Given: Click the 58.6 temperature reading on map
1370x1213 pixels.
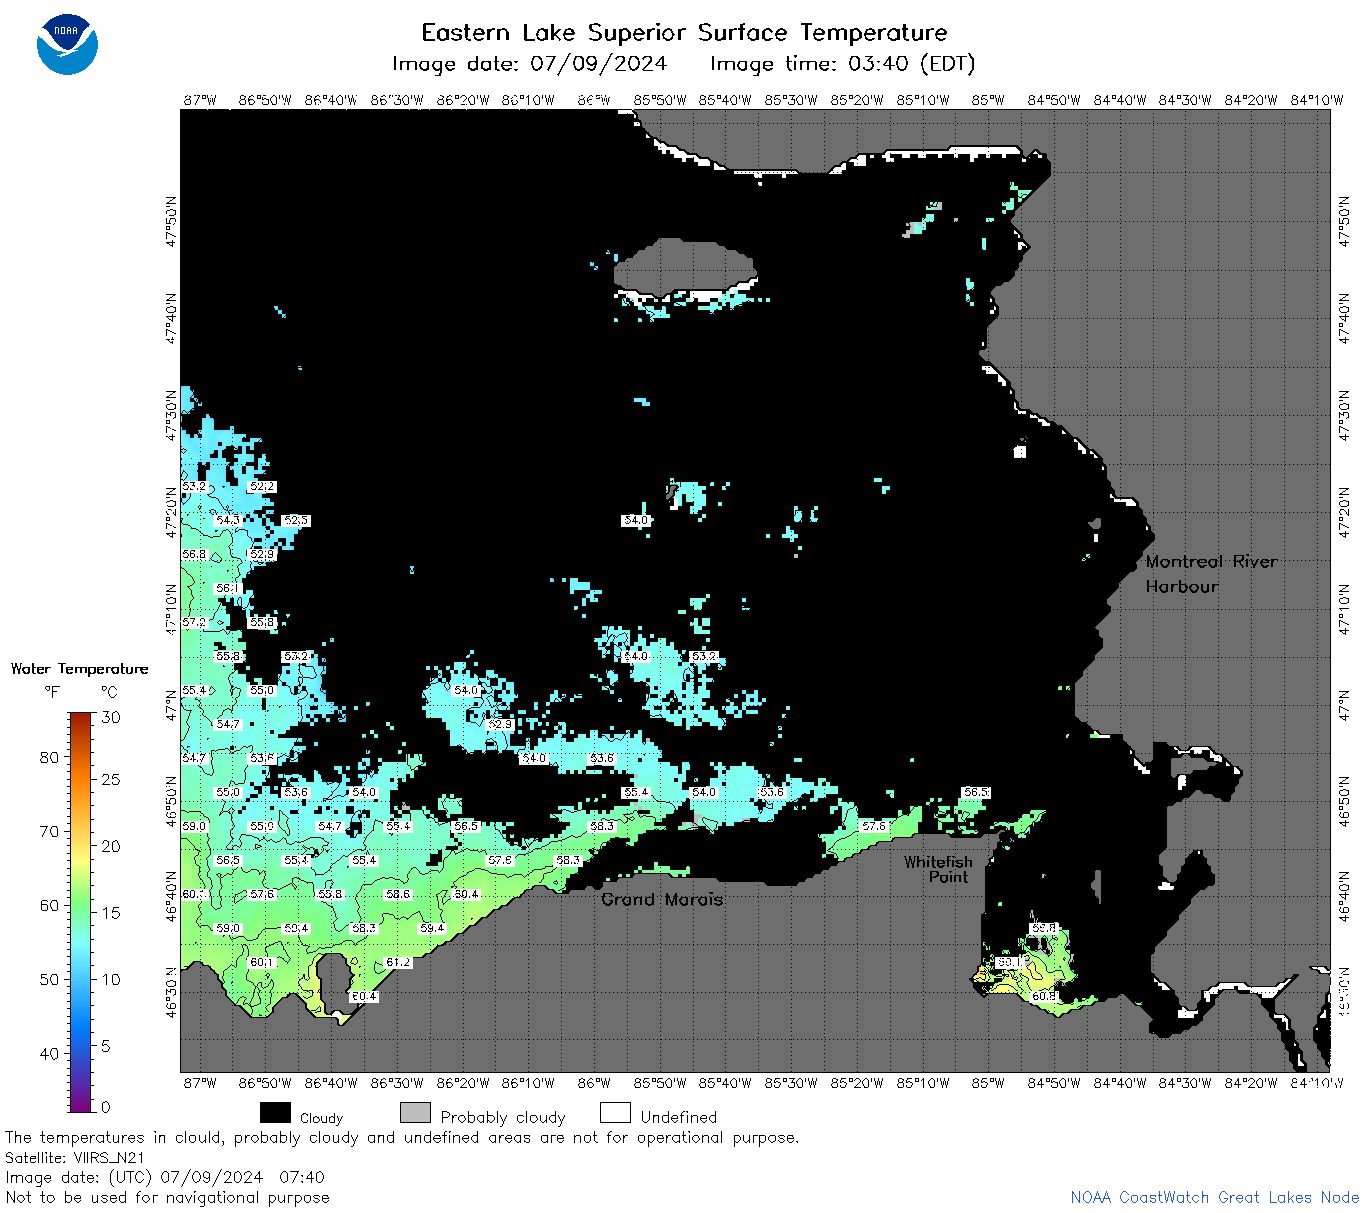Looking at the screenshot, I should (x=398, y=894).
